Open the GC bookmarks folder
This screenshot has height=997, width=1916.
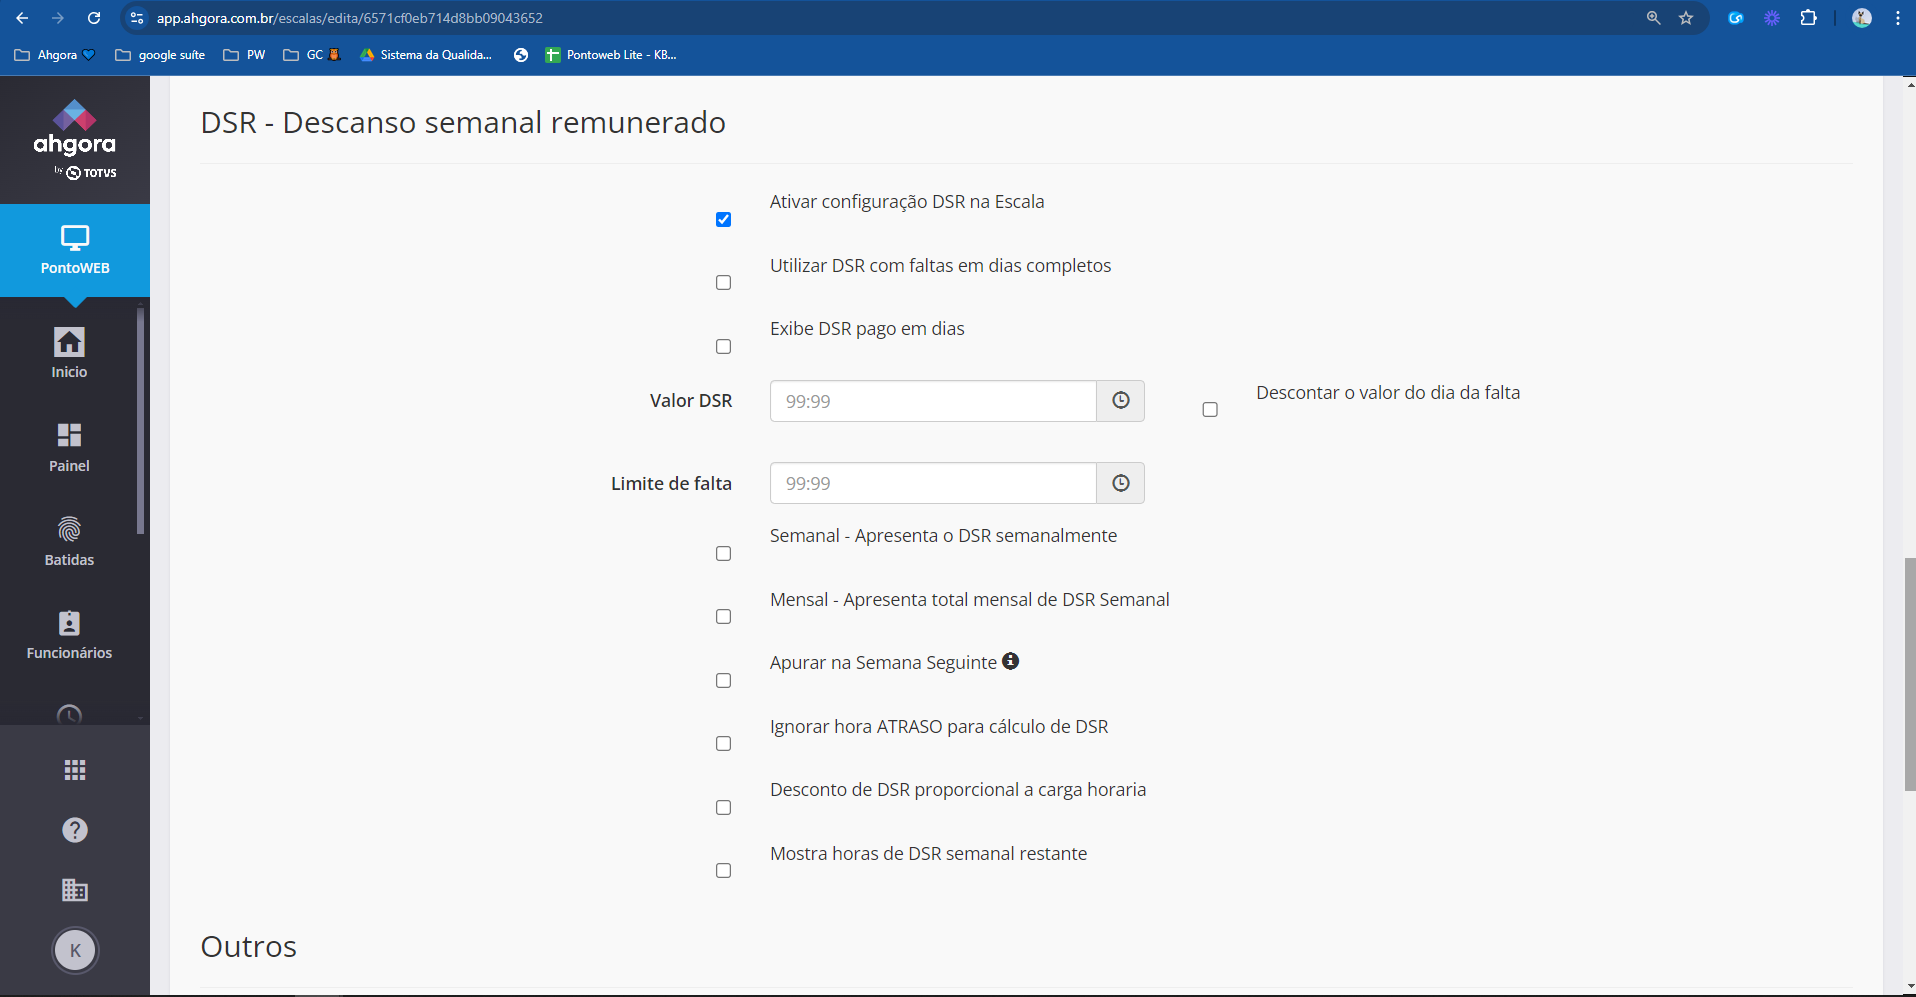click(312, 55)
